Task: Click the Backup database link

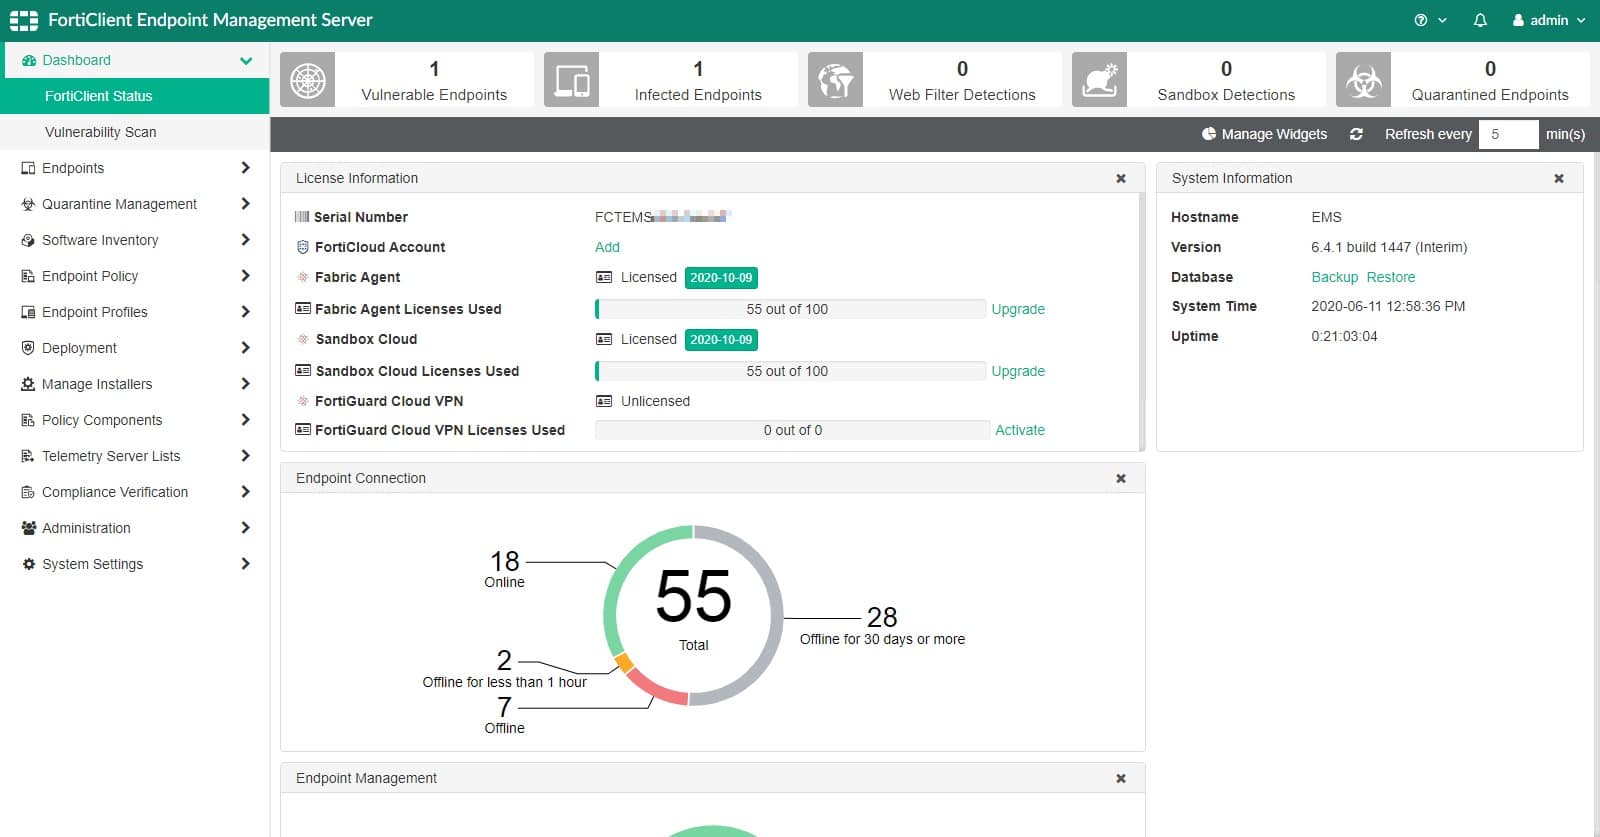Action: tap(1334, 277)
